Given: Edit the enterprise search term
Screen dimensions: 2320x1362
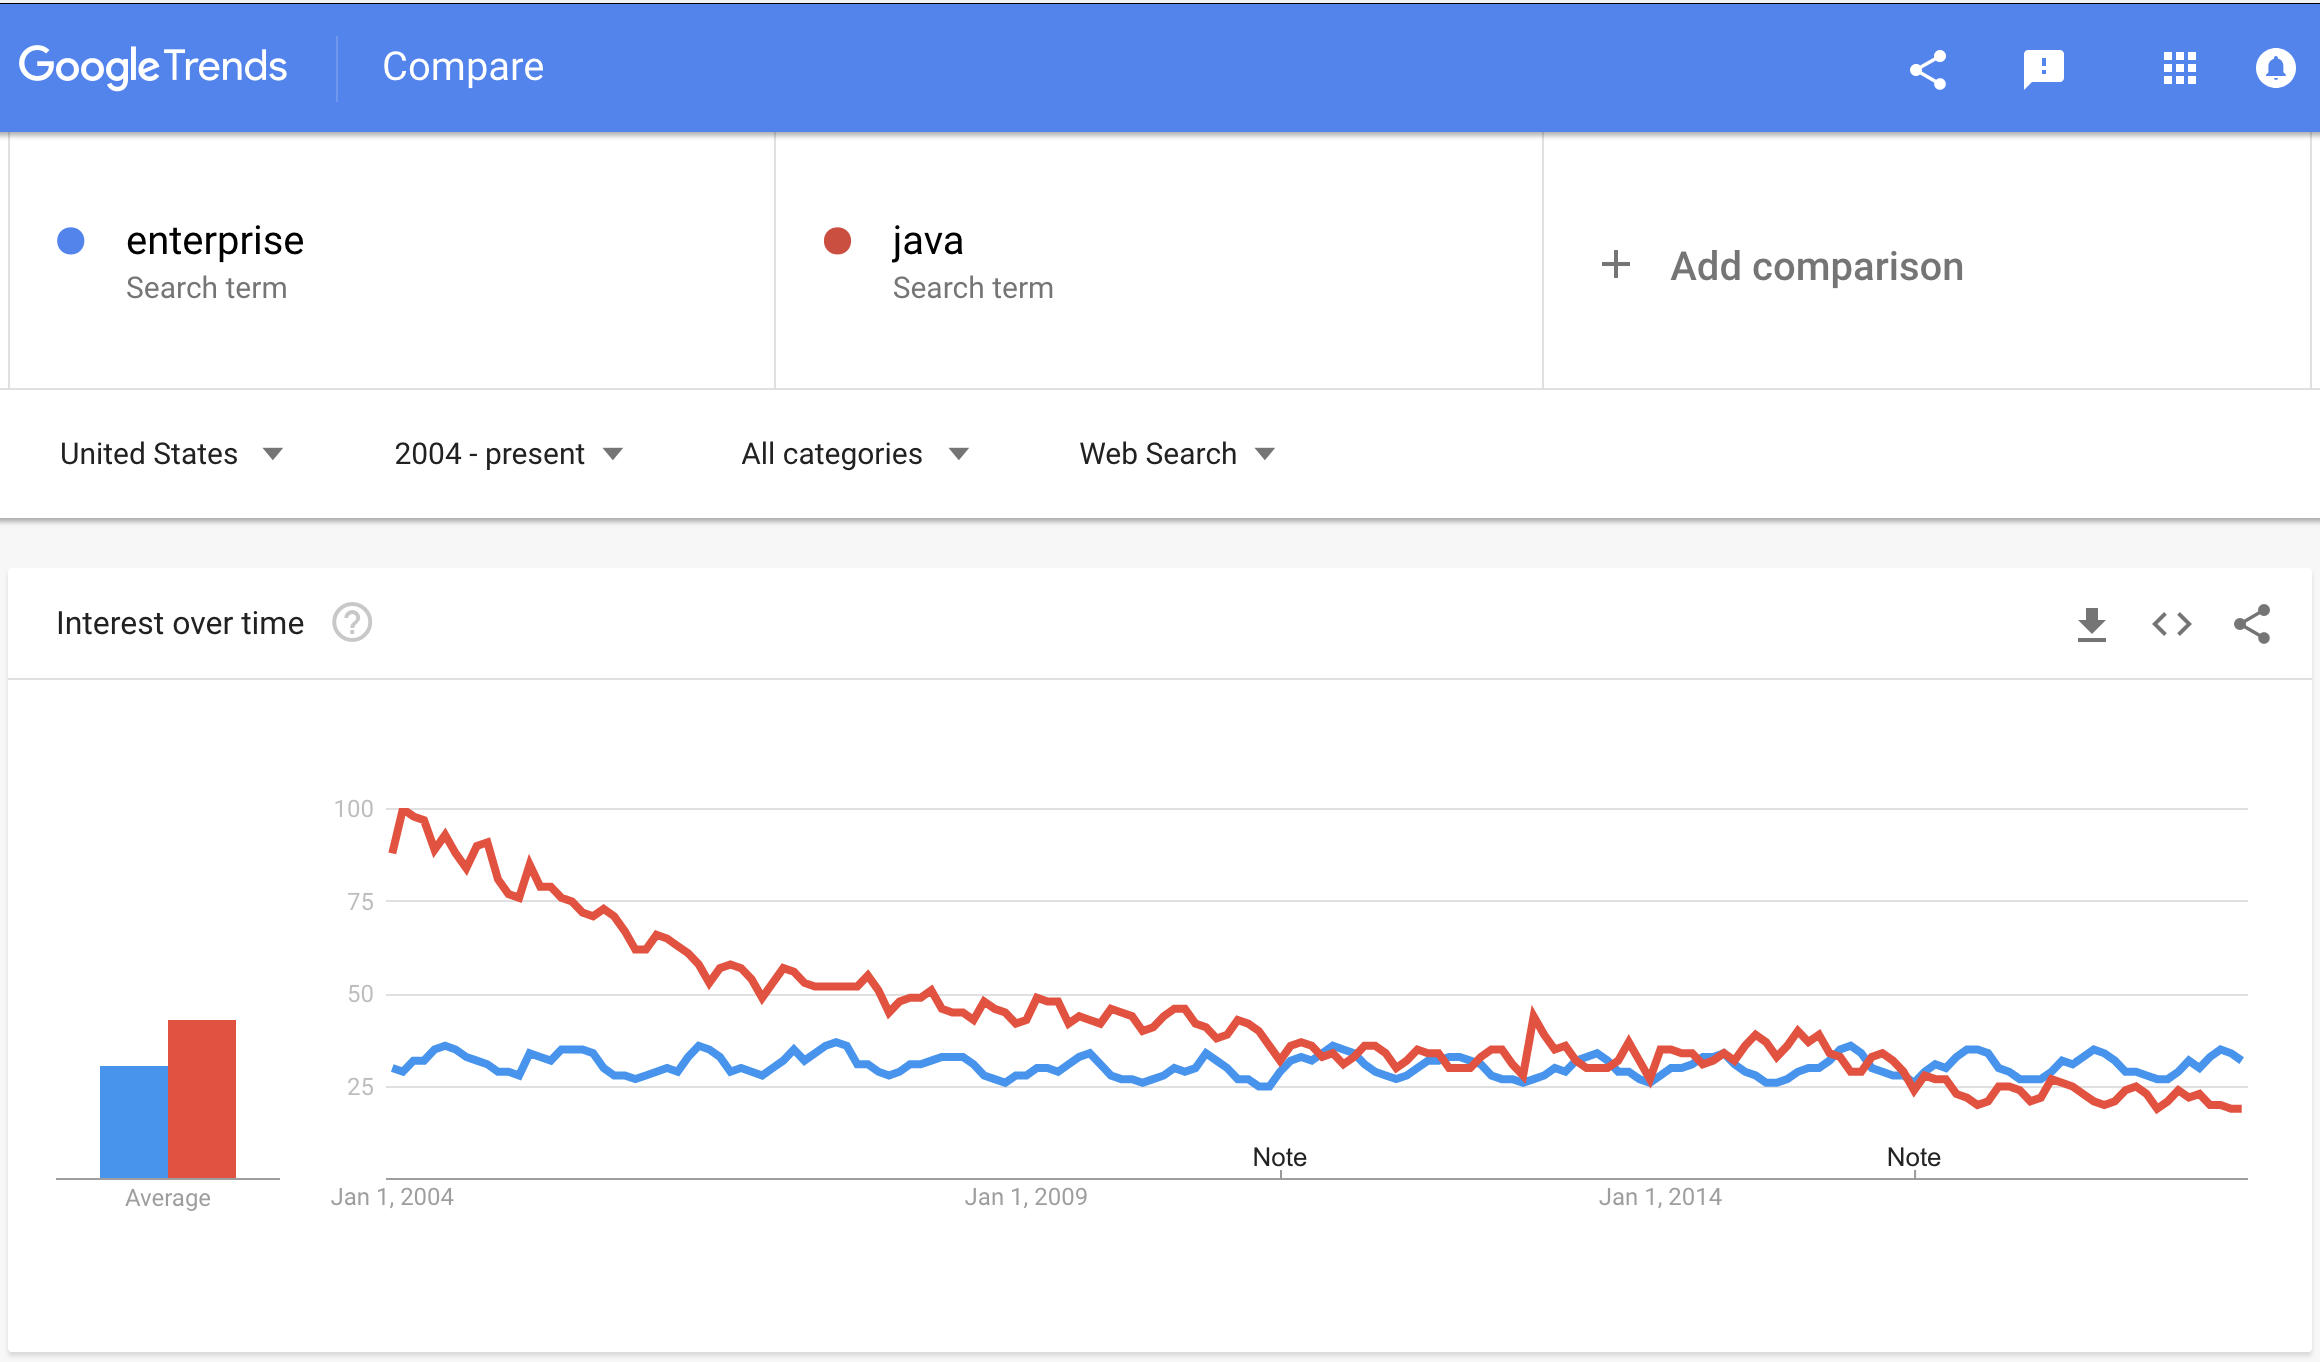Looking at the screenshot, I should (215, 241).
